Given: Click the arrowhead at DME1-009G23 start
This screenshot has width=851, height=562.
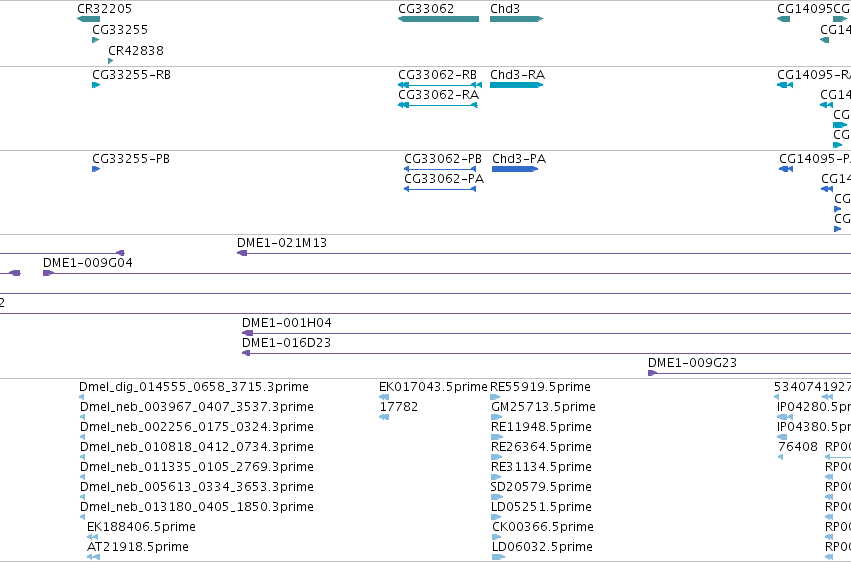Looking at the screenshot, I should coord(652,373).
